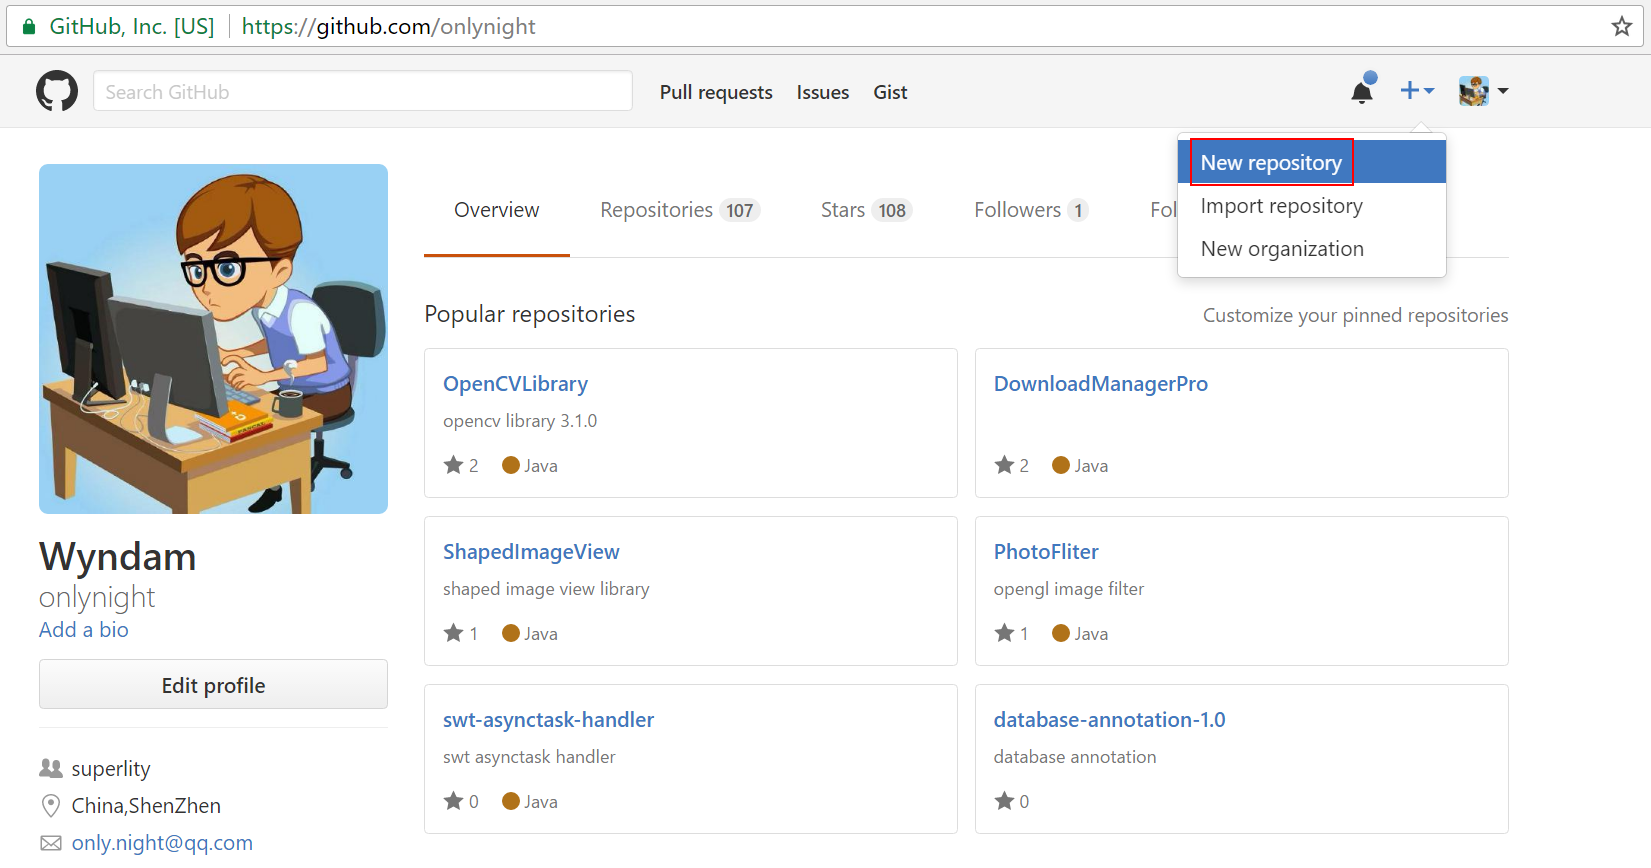1651x868 pixels.
Task: Click the onlynight username text
Action: (97, 597)
